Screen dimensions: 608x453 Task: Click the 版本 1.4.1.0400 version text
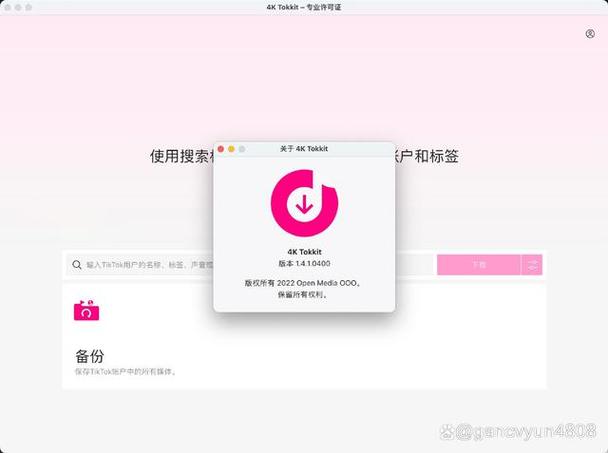[x=304, y=263]
